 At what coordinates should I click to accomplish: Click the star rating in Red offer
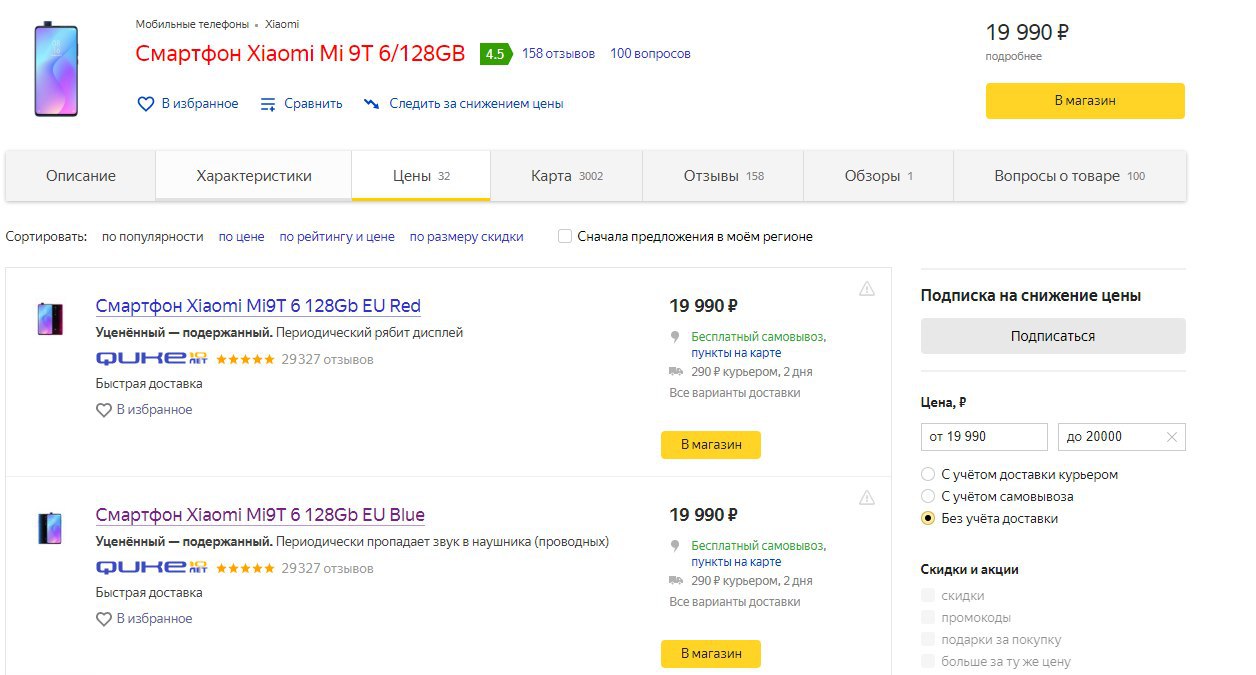(x=245, y=359)
